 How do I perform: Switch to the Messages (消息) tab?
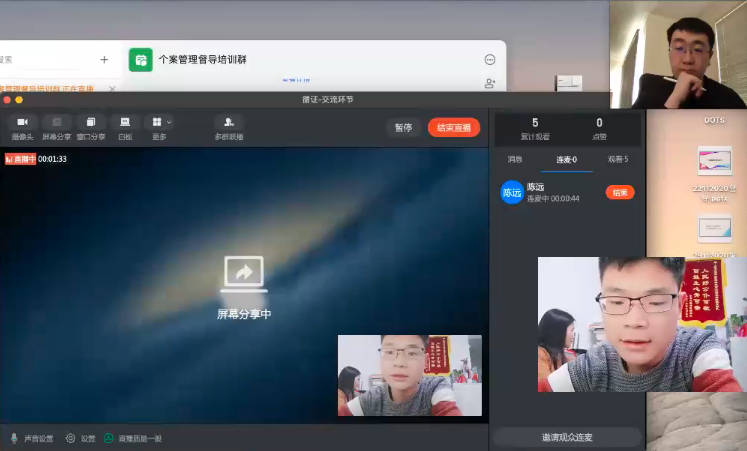pyautogui.click(x=515, y=160)
